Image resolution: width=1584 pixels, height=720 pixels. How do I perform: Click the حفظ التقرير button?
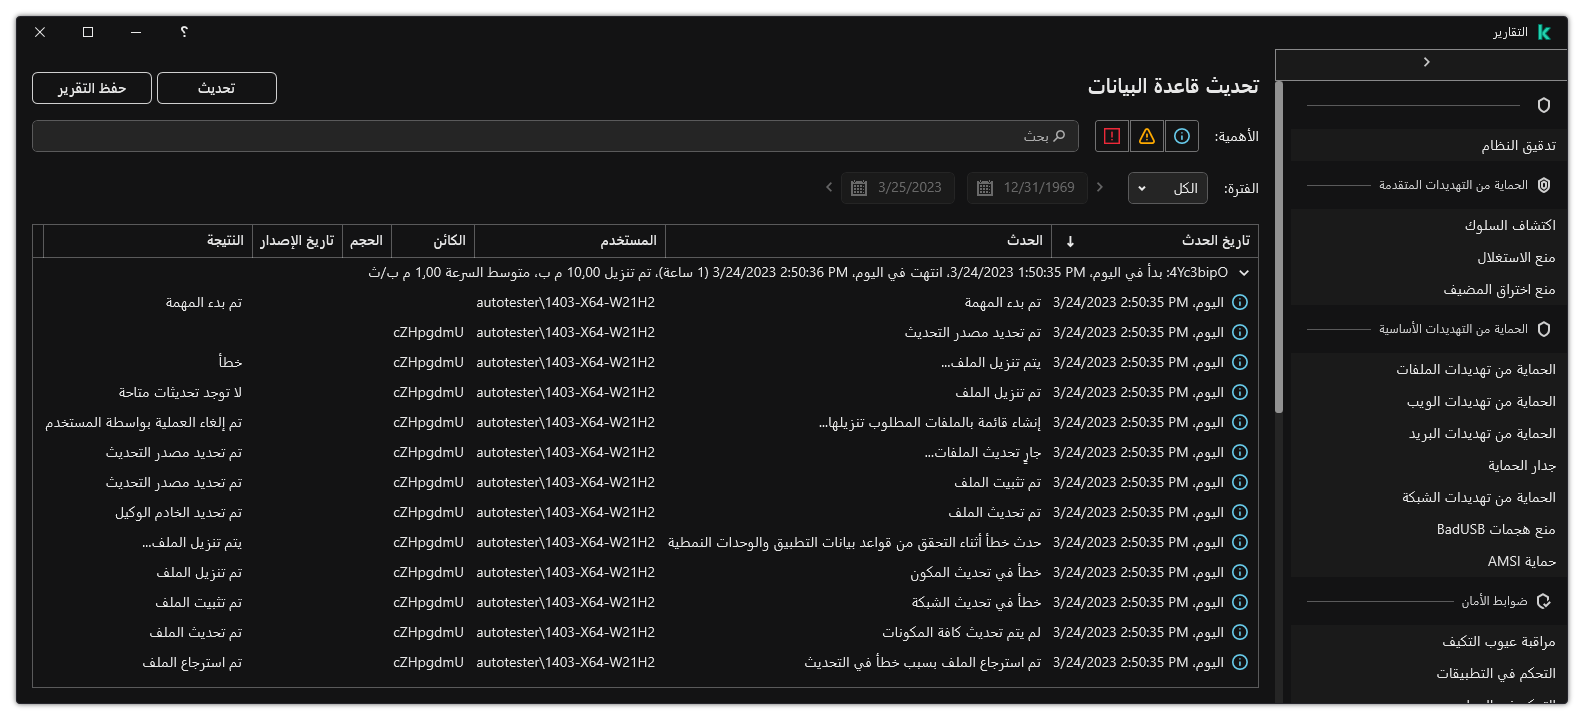92,88
